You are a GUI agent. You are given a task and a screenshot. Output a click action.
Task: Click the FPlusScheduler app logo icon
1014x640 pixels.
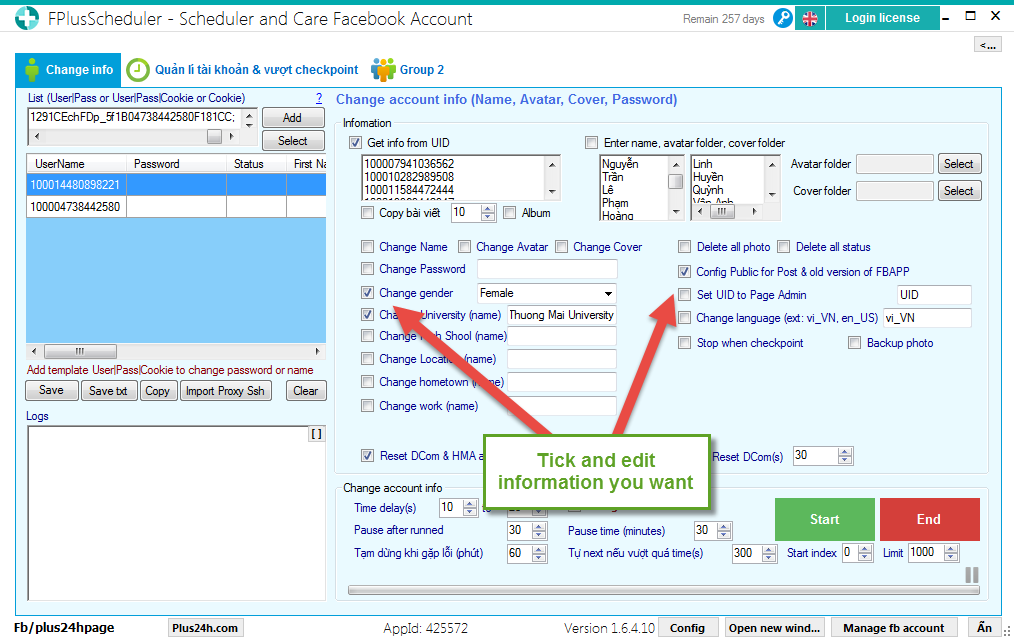click(27, 18)
